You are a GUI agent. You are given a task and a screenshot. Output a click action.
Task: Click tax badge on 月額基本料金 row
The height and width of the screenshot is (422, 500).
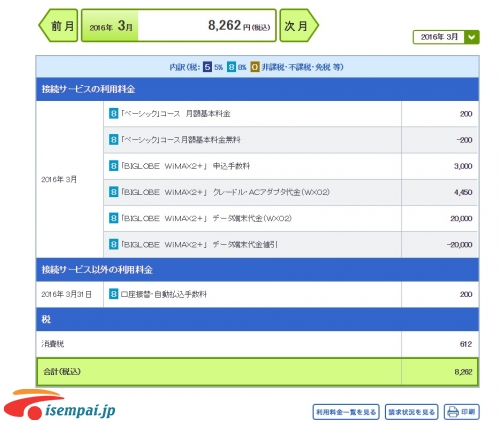pos(114,114)
